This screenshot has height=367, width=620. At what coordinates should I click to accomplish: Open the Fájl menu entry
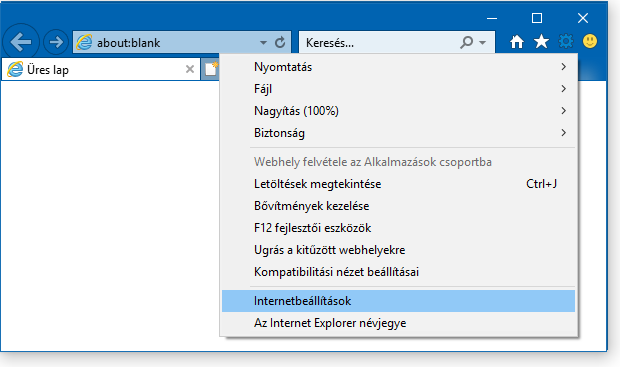pyautogui.click(x=398, y=89)
